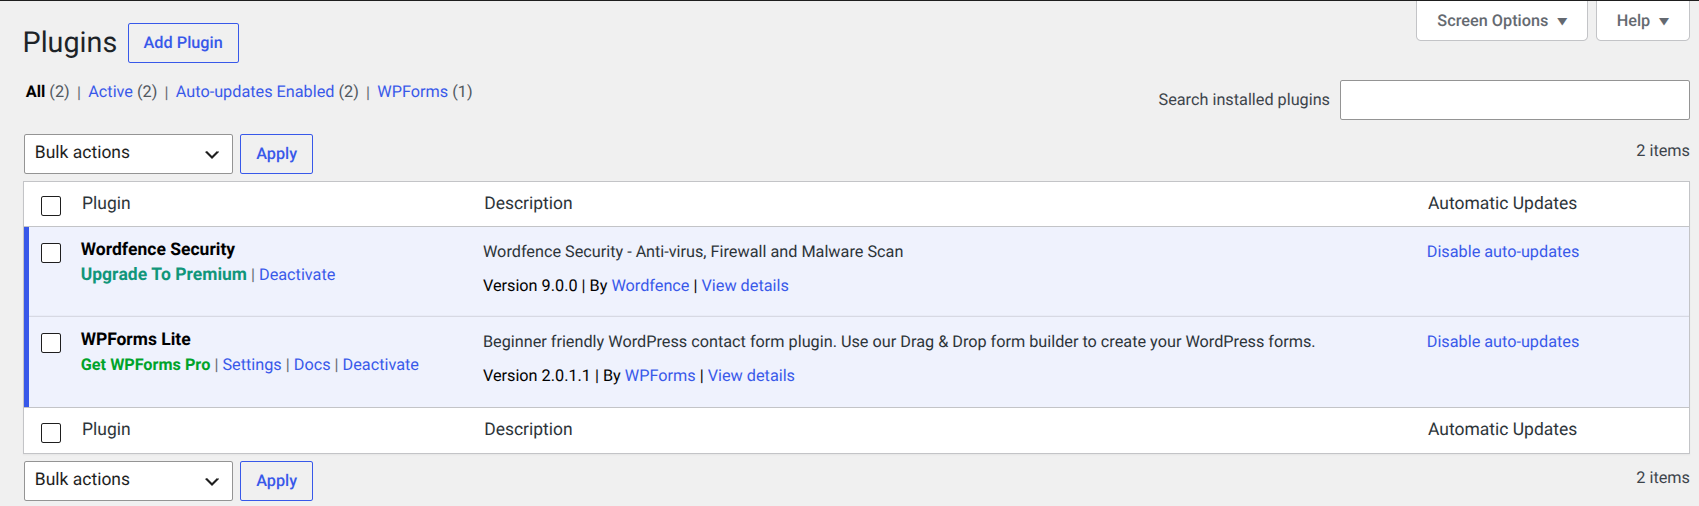The image size is (1699, 506).
Task: Deactivate the Wordfence Security plugin
Action: pos(297,275)
